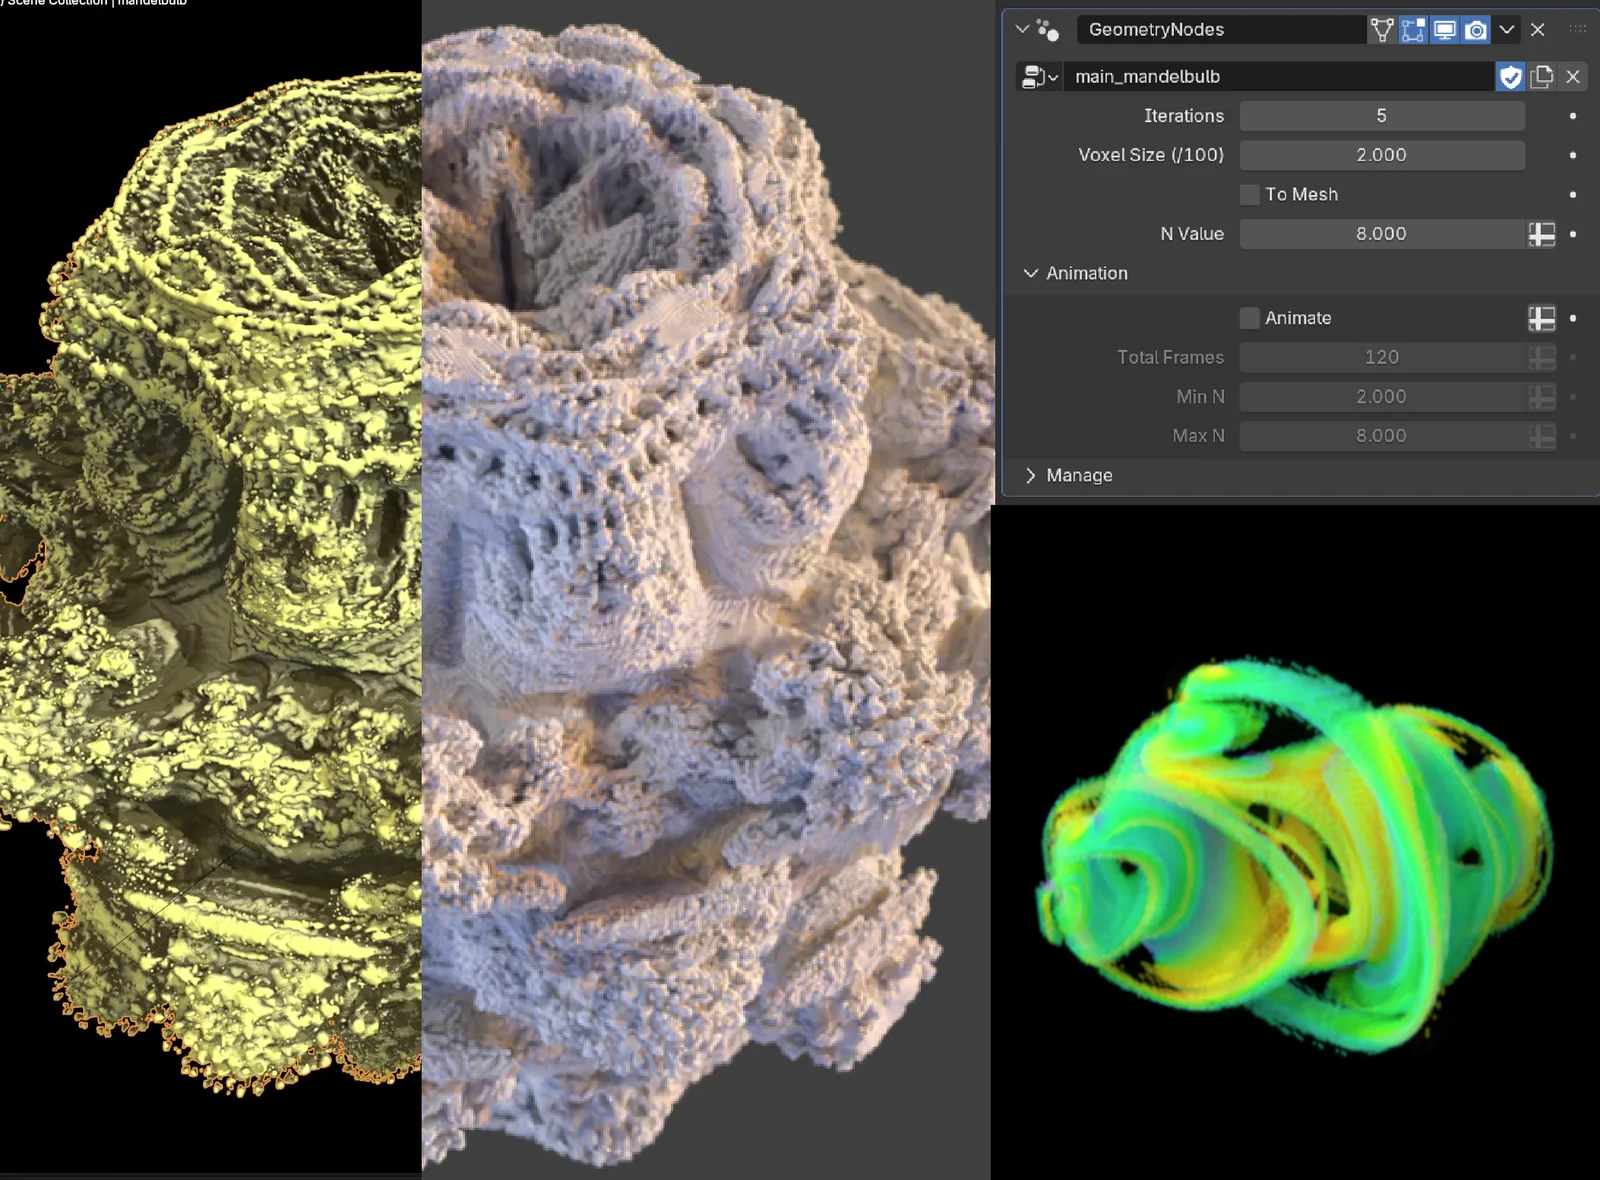1600x1180 pixels.
Task: Click attribute toggle icon beside Animate
Action: (1542, 318)
